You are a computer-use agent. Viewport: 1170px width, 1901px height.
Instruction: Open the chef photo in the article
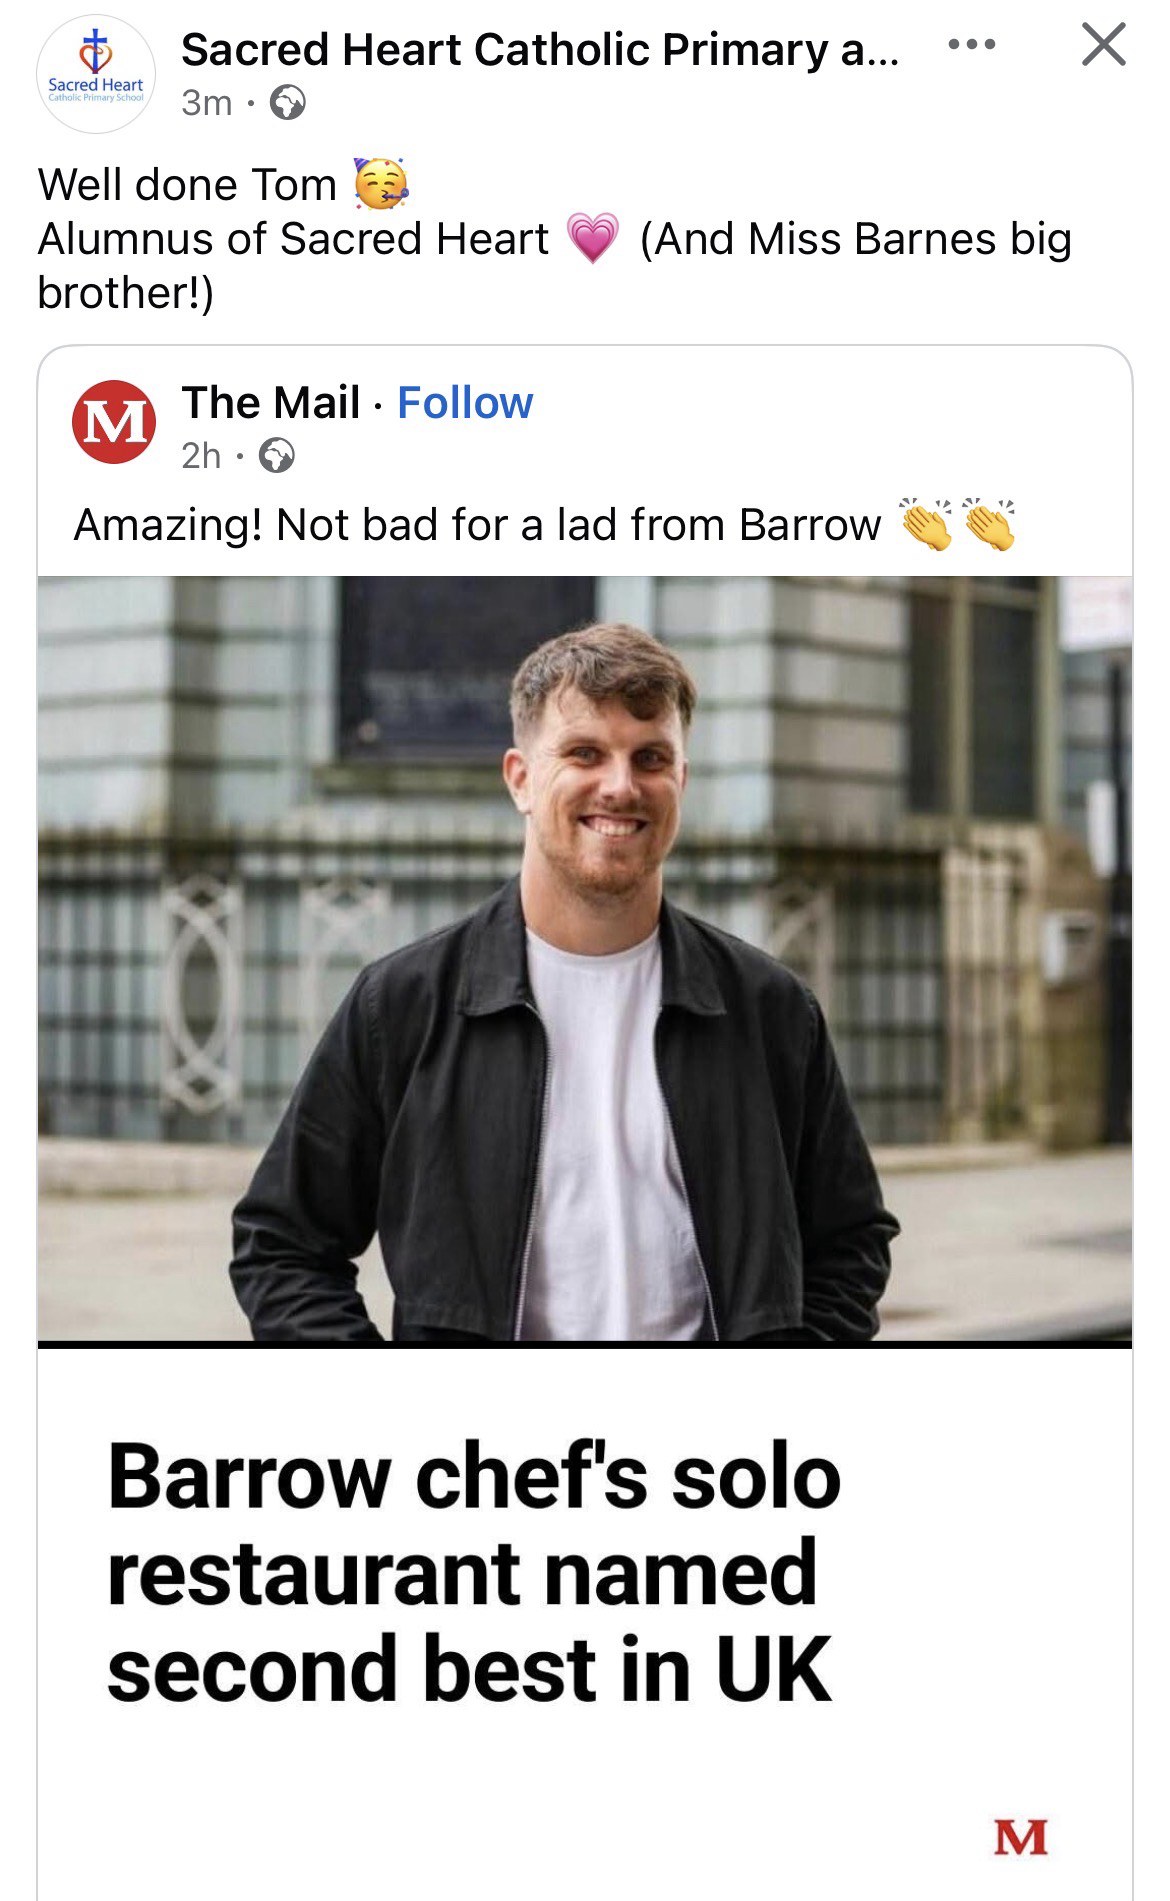(x=585, y=958)
